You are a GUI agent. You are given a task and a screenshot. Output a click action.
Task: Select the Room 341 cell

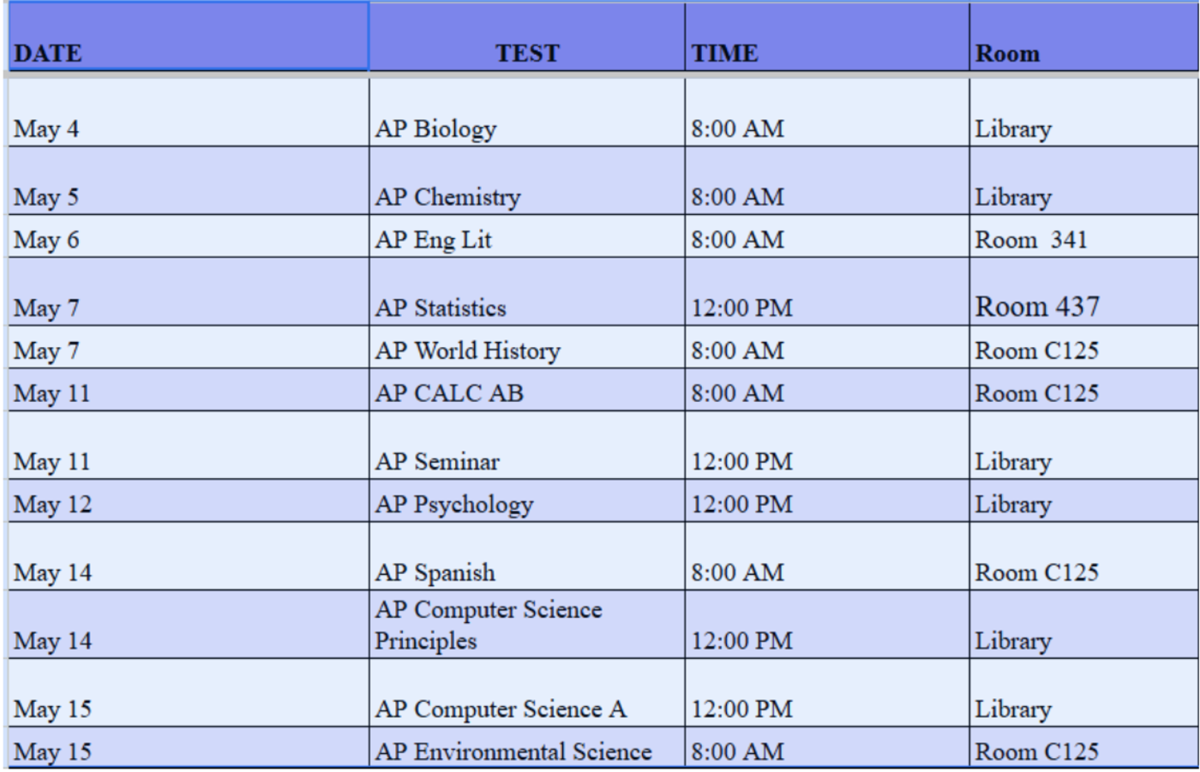[x=1083, y=236]
